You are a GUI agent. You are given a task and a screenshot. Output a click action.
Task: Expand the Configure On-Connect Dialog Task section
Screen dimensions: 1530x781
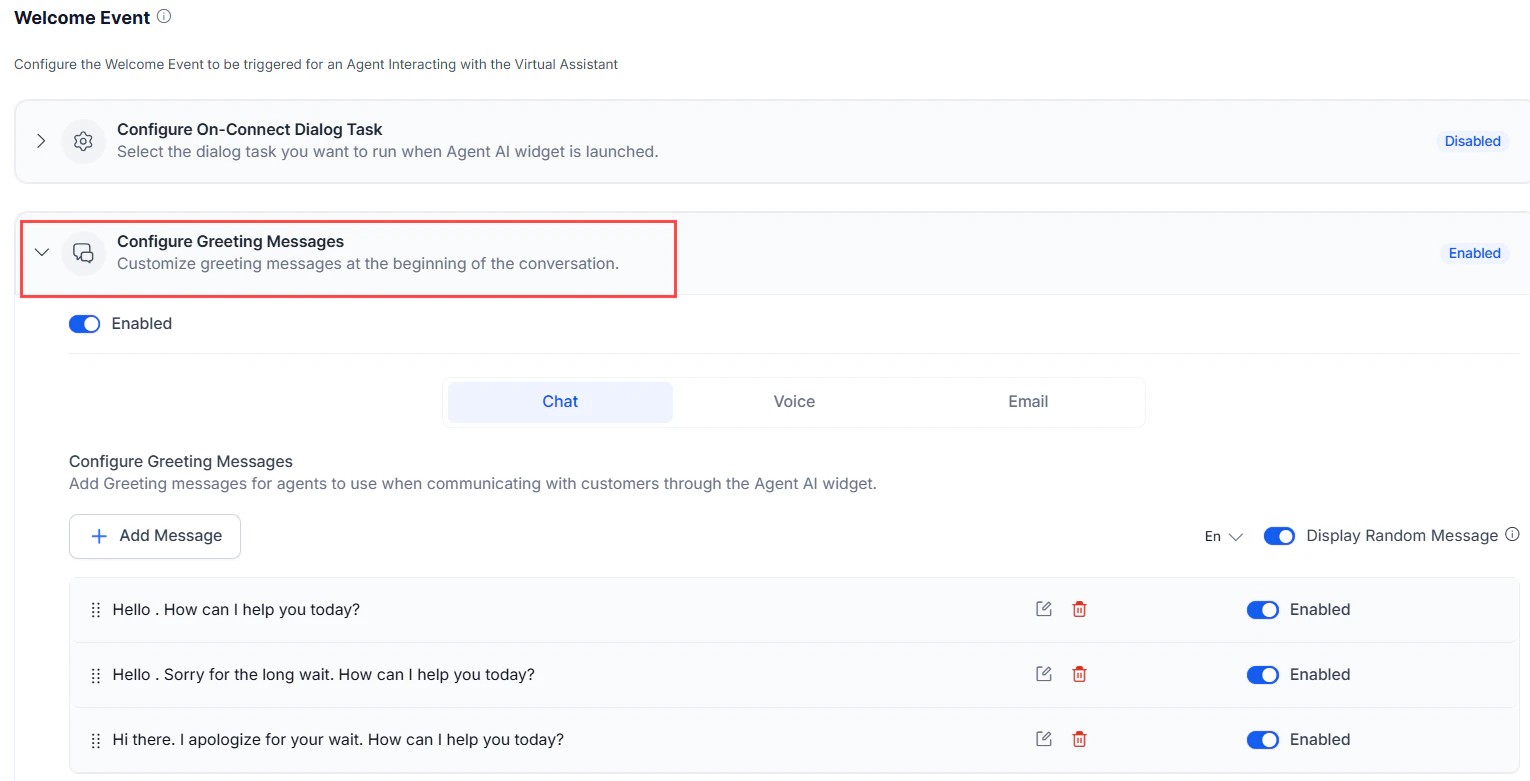(x=40, y=141)
